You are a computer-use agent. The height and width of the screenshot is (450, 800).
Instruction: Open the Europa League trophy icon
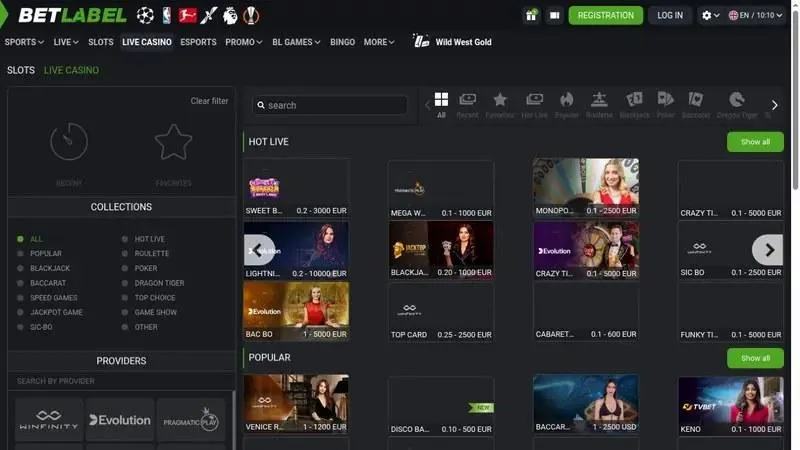pos(251,15)
